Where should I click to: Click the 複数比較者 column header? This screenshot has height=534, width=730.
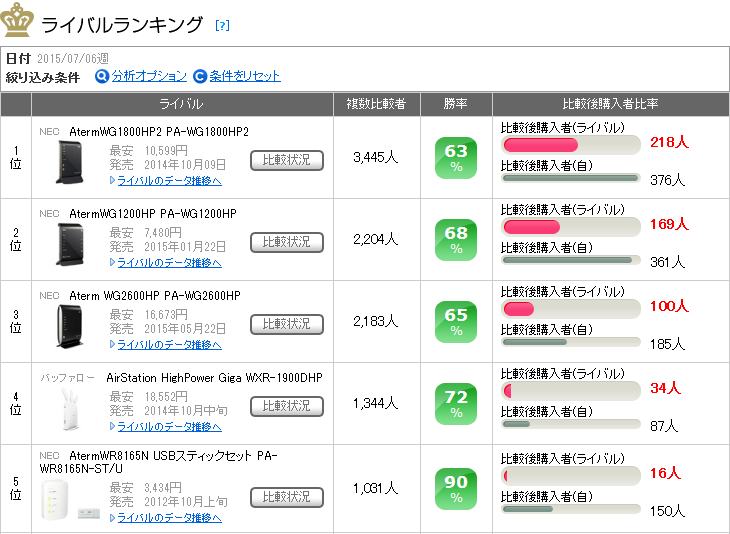(377, 104)
